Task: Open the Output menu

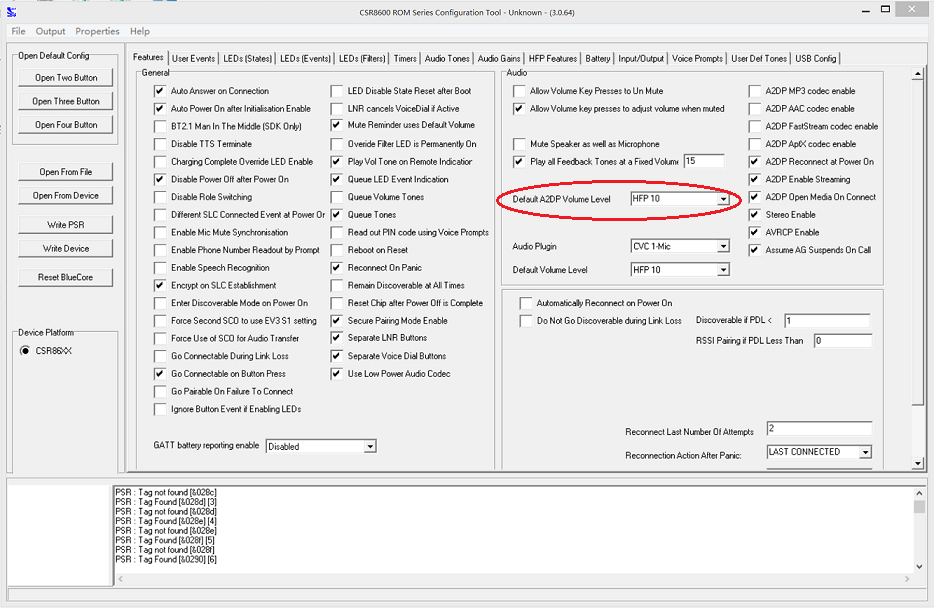Action: [51, 31]
